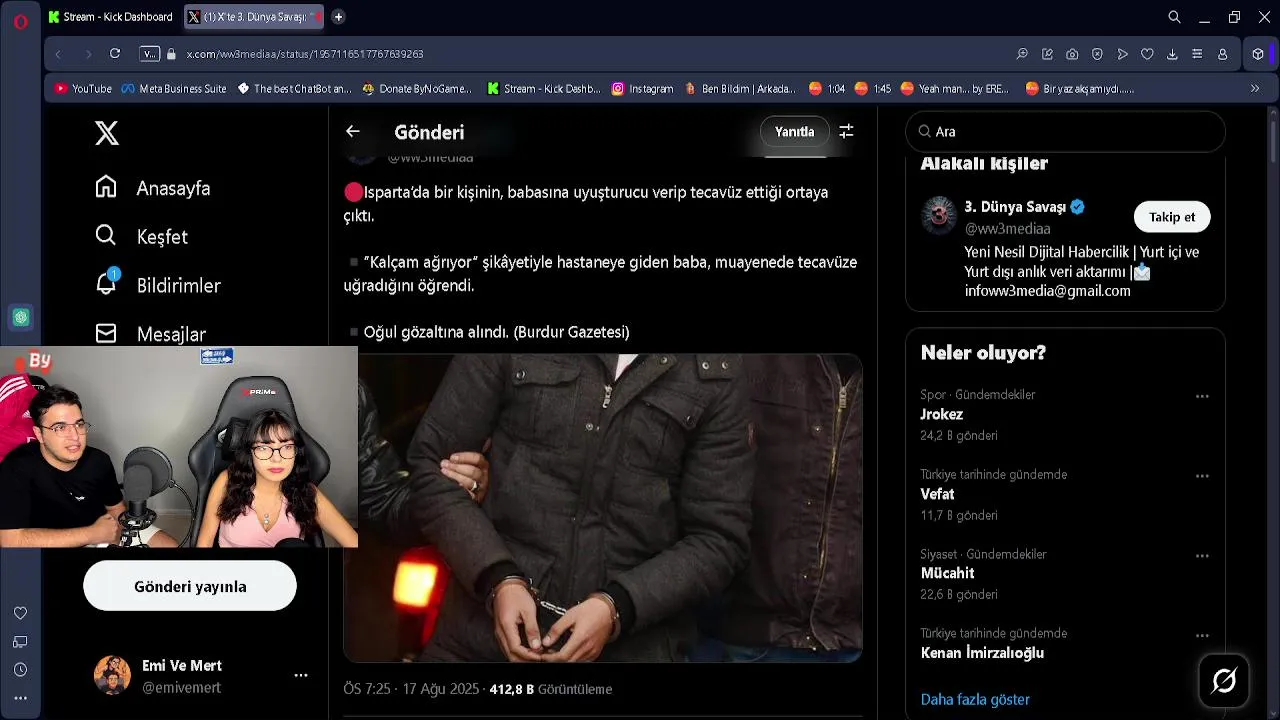Open easy setup sliders icon

[x=1197, y=54]
